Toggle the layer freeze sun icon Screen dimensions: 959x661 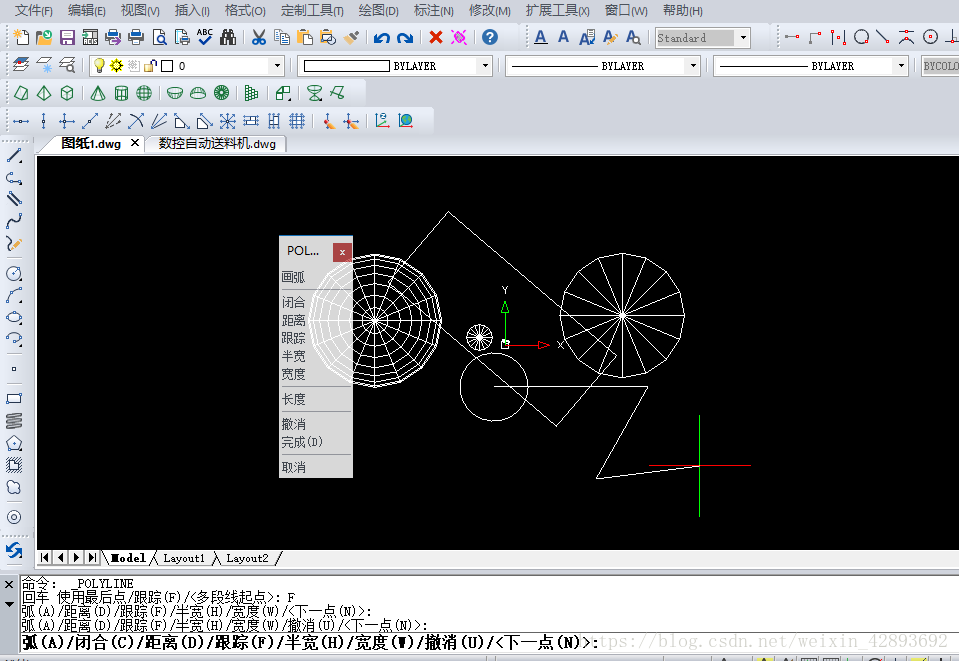tap(116, 66)
